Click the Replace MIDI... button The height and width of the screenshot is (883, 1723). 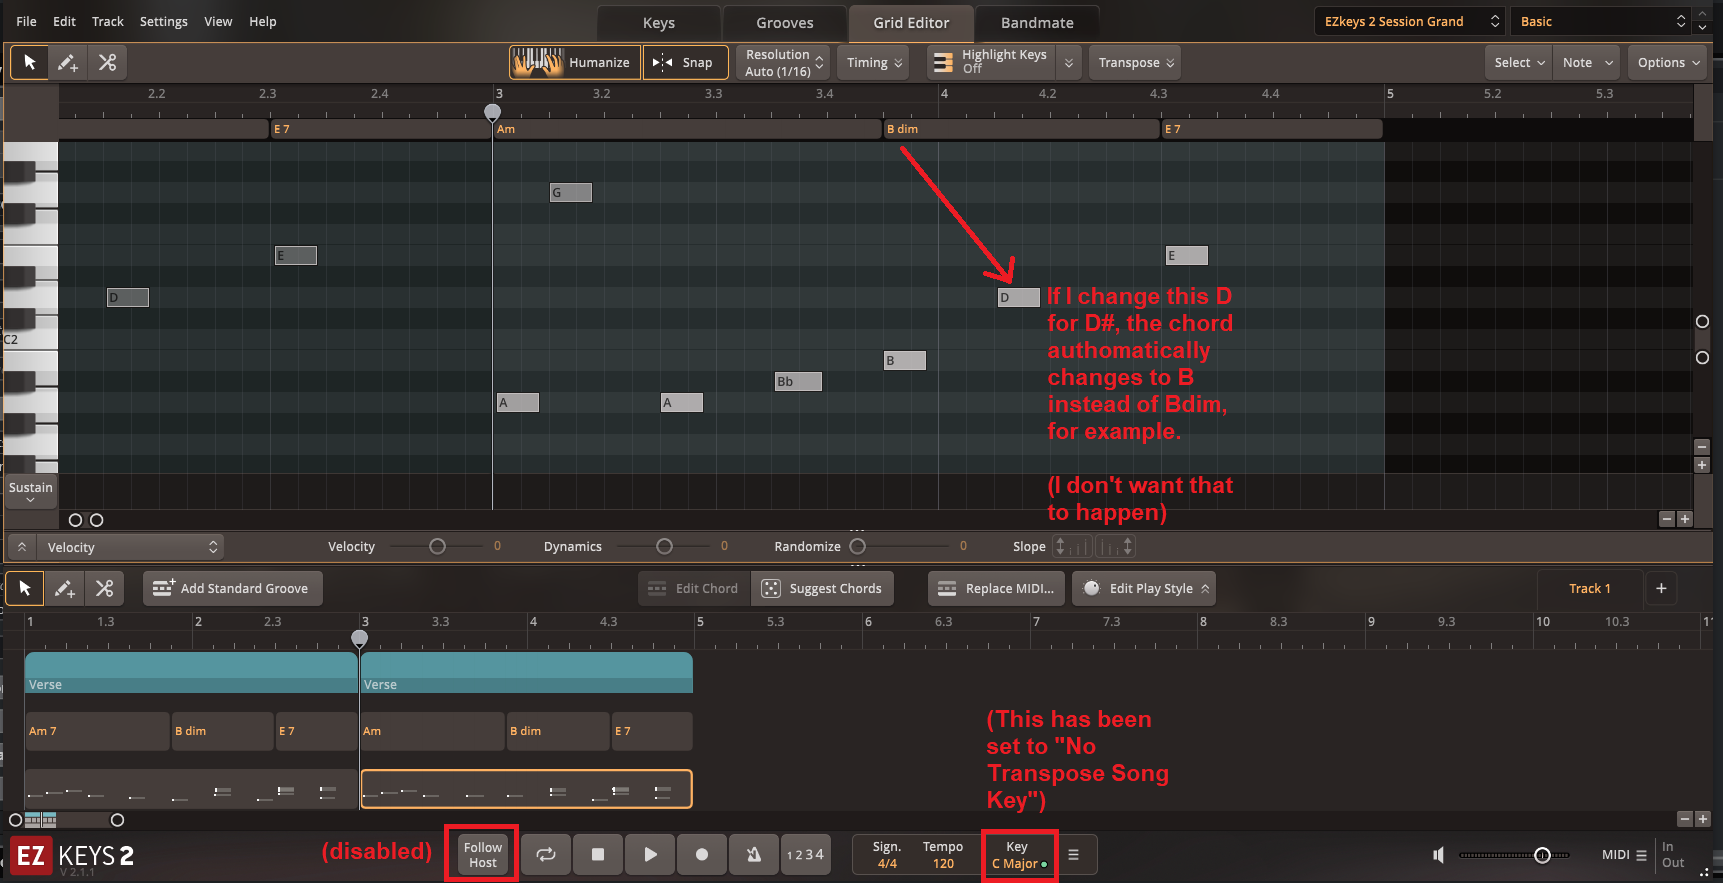point(997,588)
